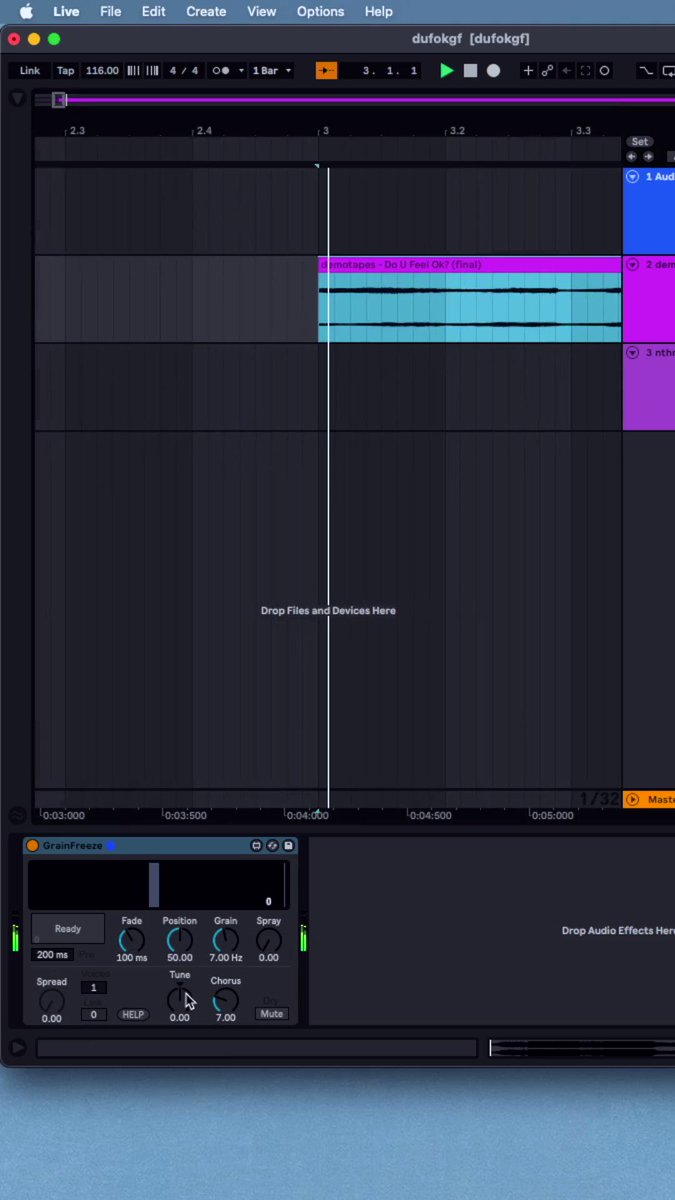Open the Live menu
675x1200 pixels.
[x=66, y=11]
